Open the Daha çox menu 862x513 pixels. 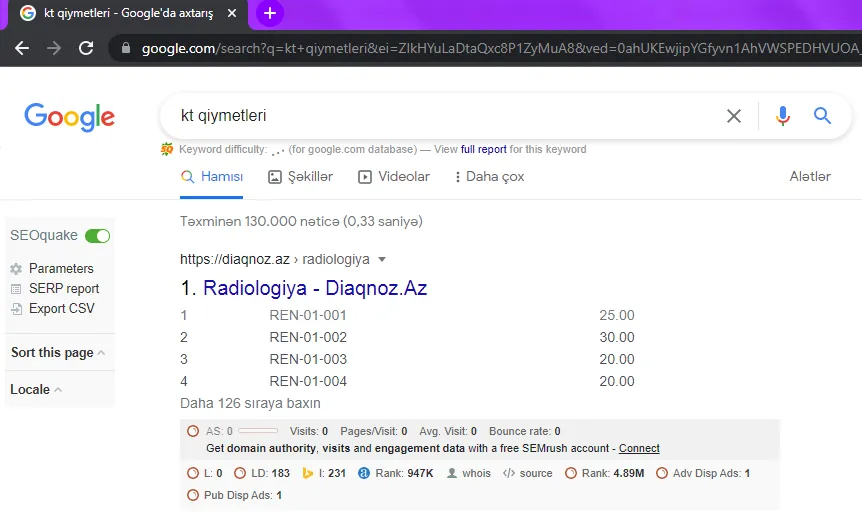[489, 176]
